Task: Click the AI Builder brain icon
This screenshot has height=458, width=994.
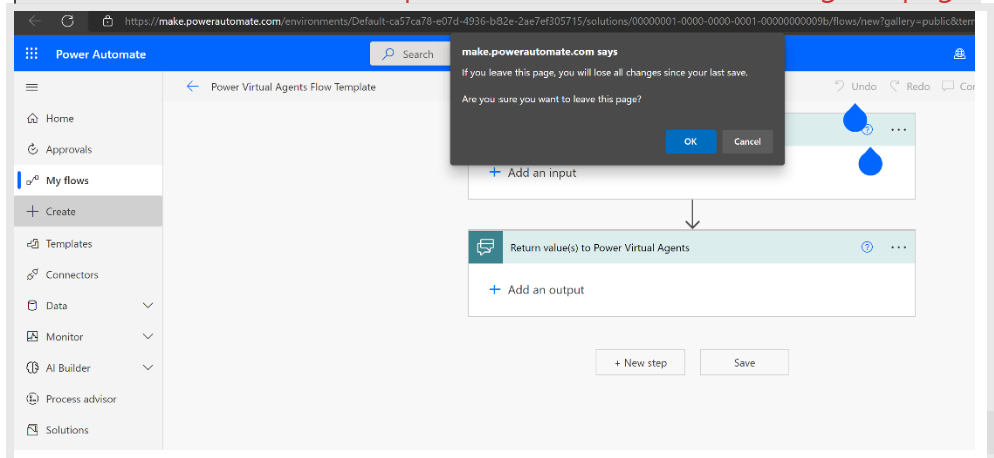Action: coord(32,368)
